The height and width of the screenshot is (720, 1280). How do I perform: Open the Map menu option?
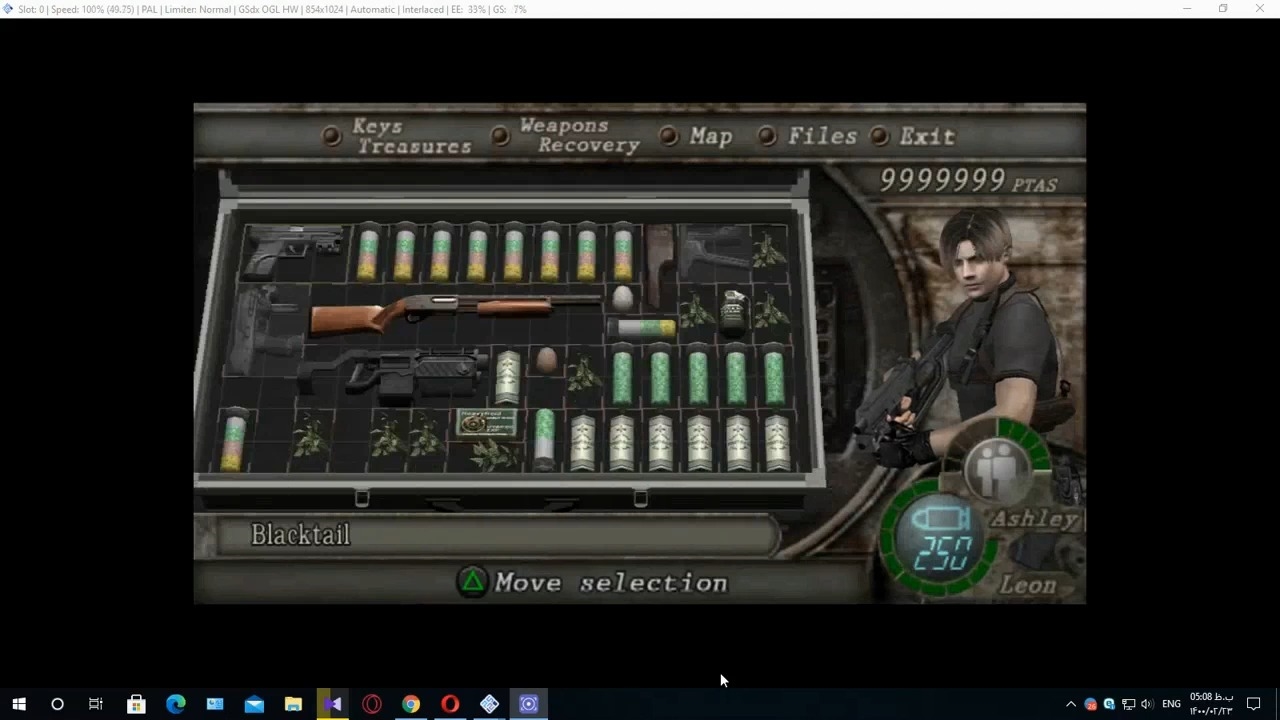(710, 136)
